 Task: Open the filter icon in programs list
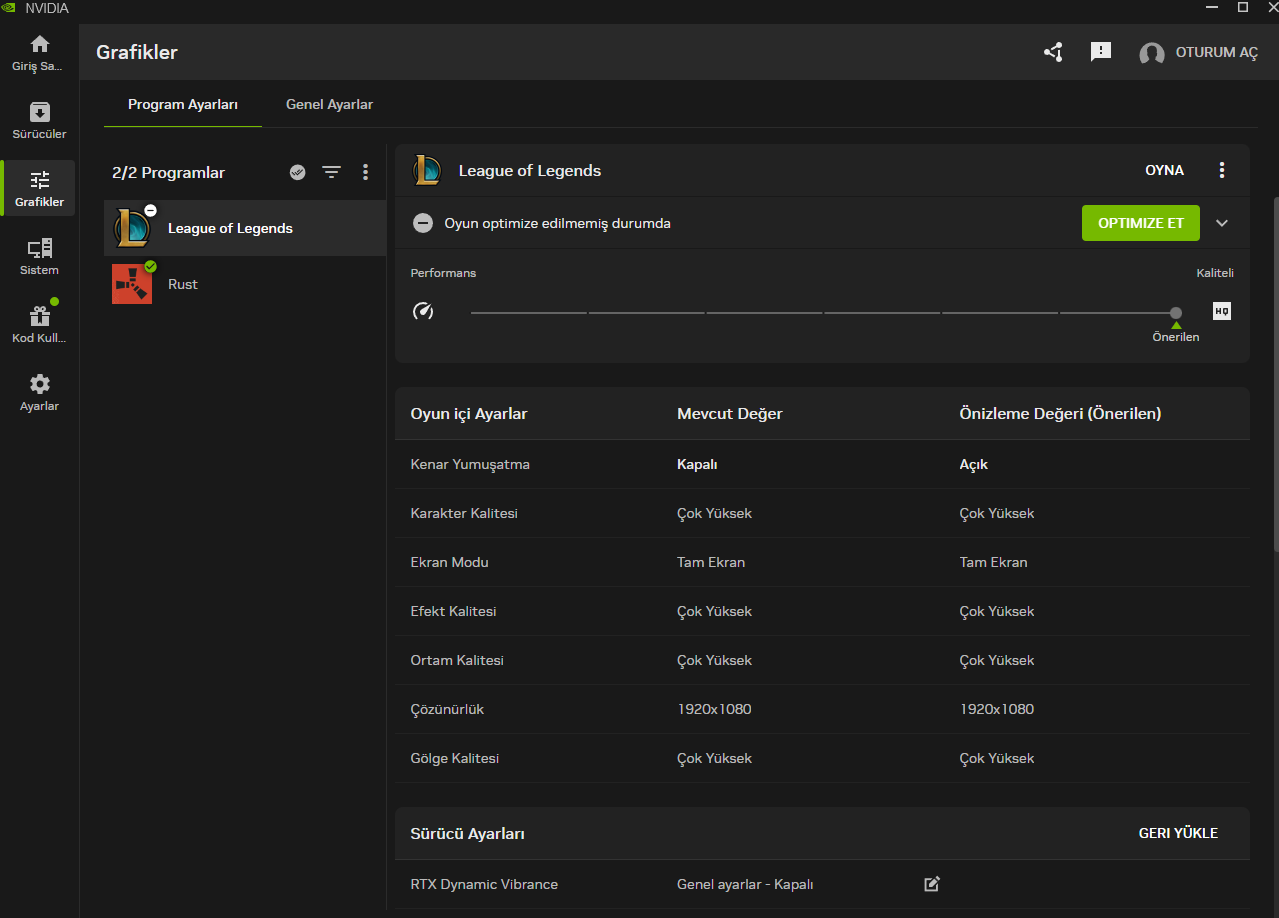click(332, 172)
